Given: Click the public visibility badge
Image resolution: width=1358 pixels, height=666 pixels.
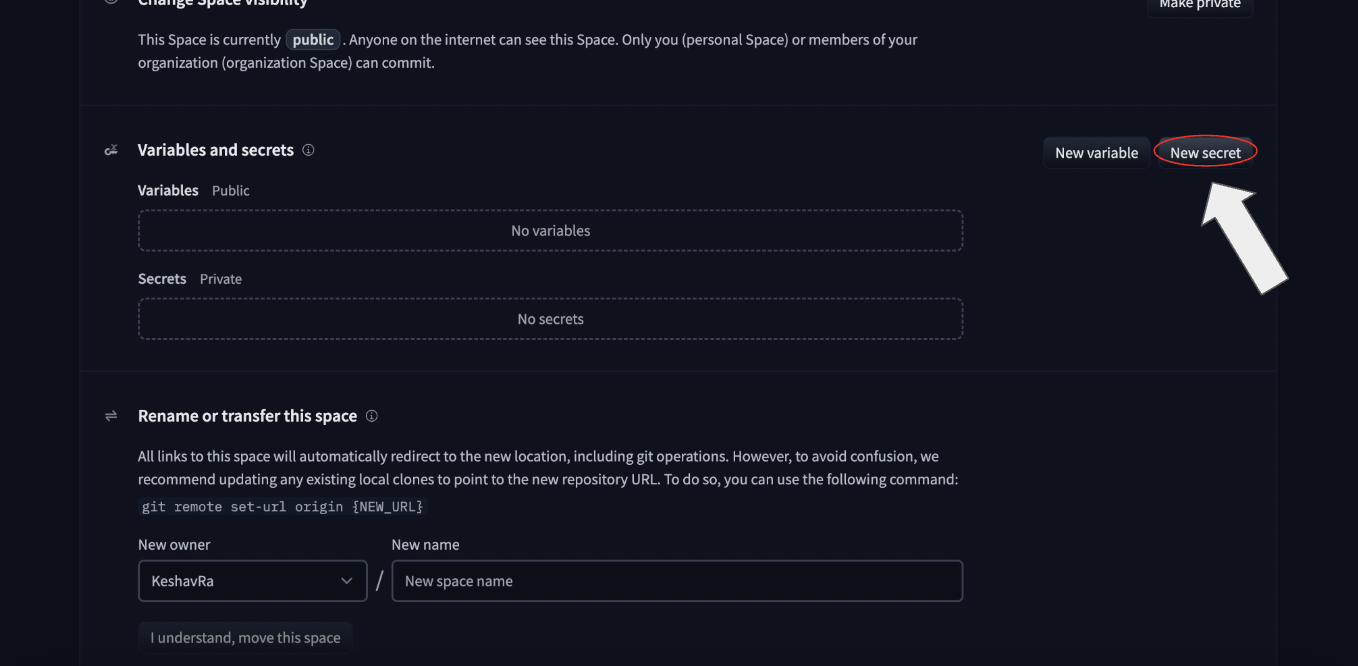Looking at the screenshot, I should point(313,40).
